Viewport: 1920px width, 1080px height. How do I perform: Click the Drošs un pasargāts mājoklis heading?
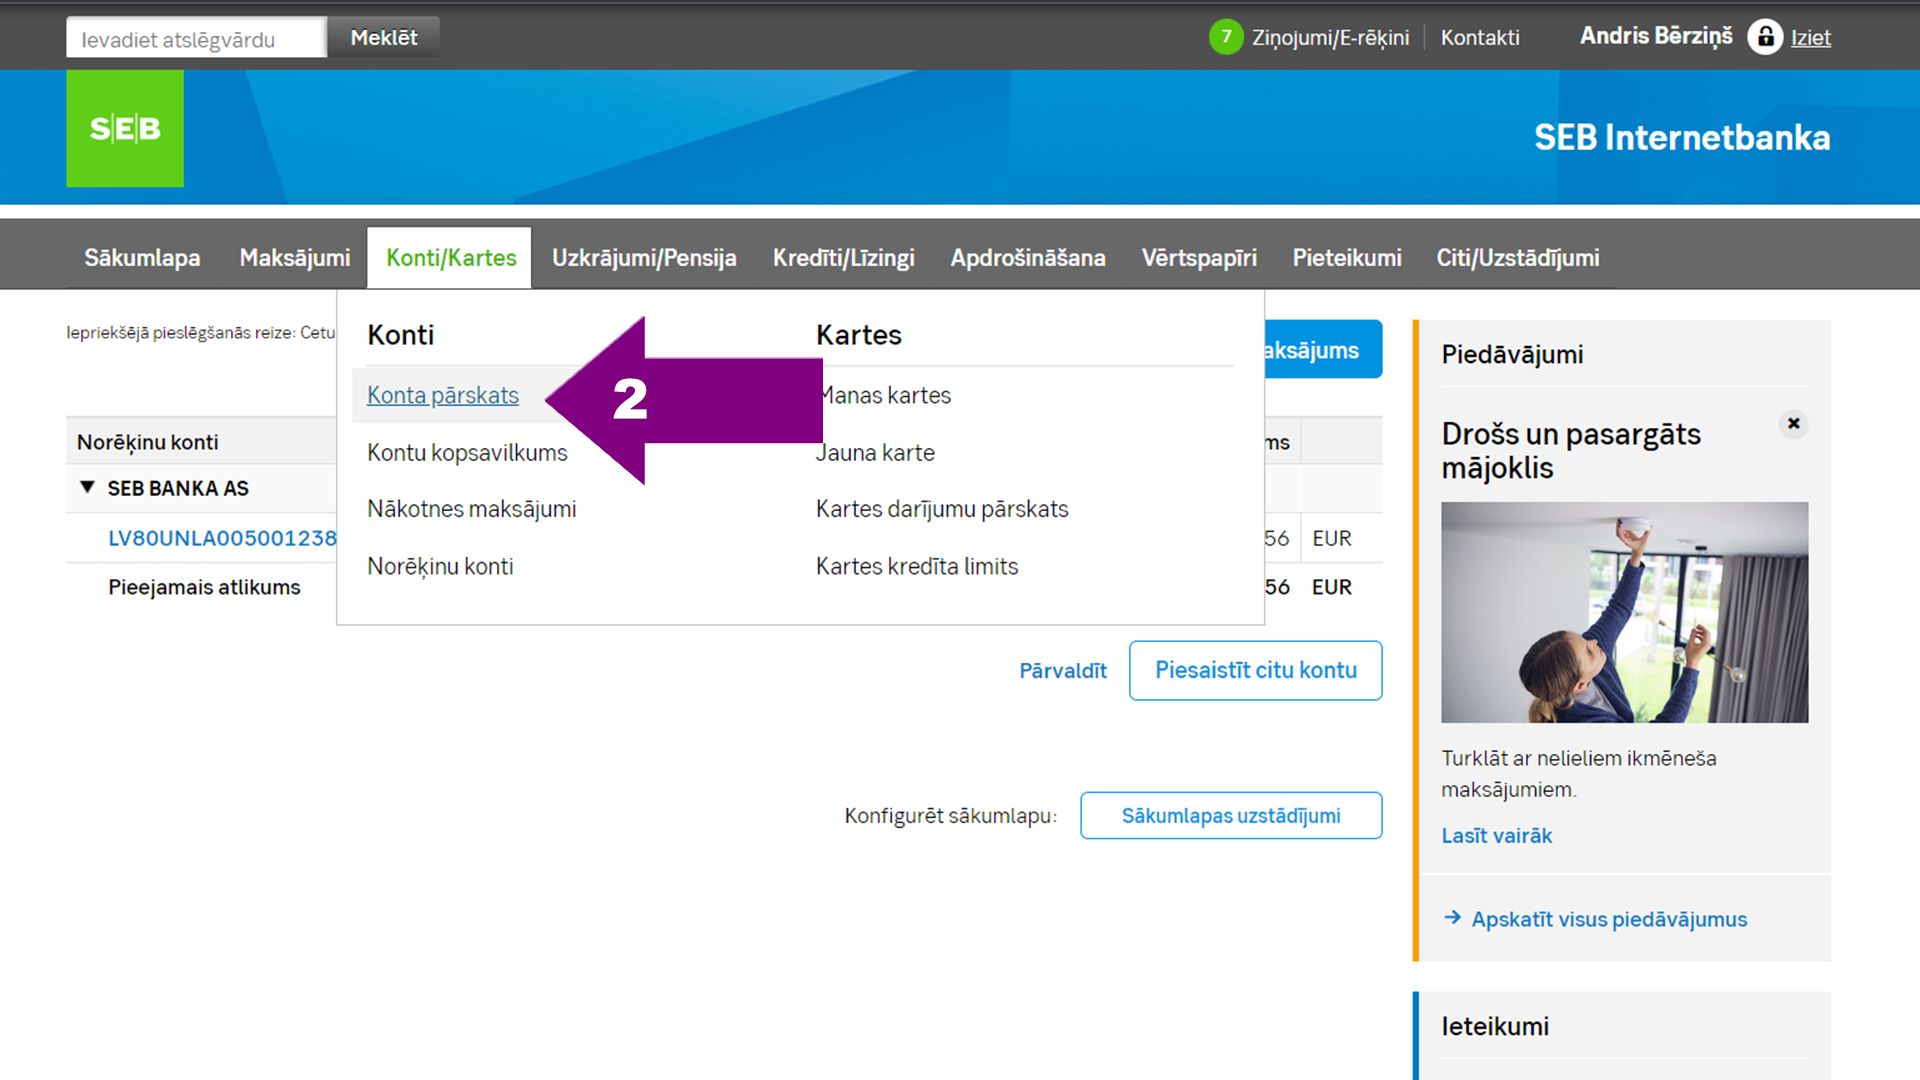(x=1570, y=451)
